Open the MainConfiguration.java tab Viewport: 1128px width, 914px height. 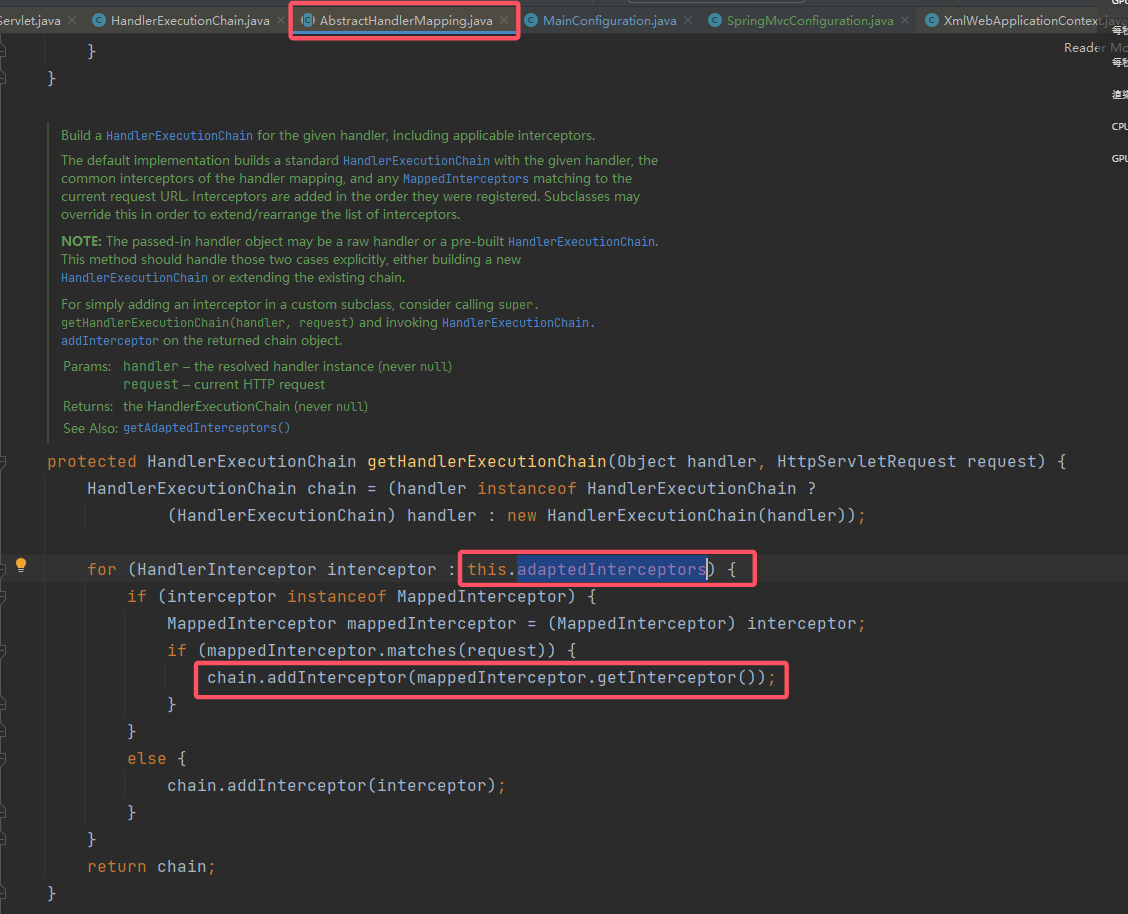[609, 21]
